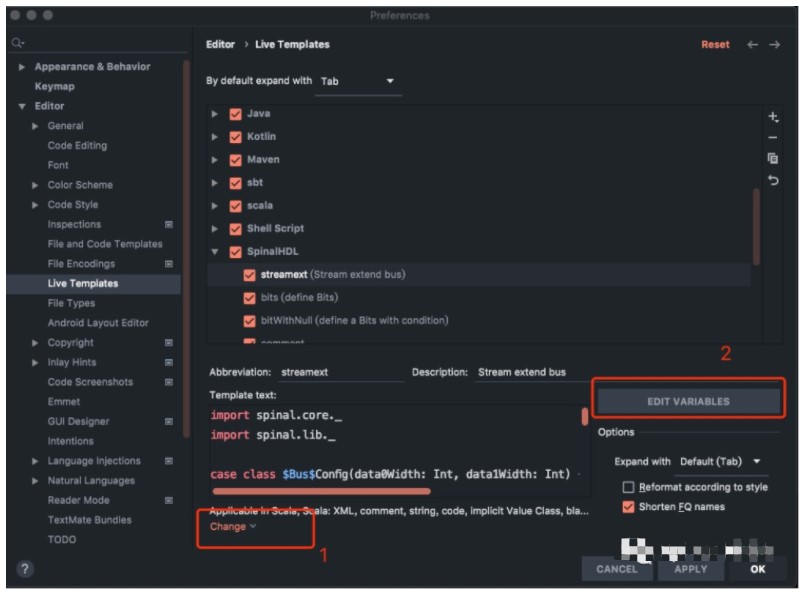Click the project-level icon beside GUI Designer
802x592 pixels.
(x=169, y=421)
